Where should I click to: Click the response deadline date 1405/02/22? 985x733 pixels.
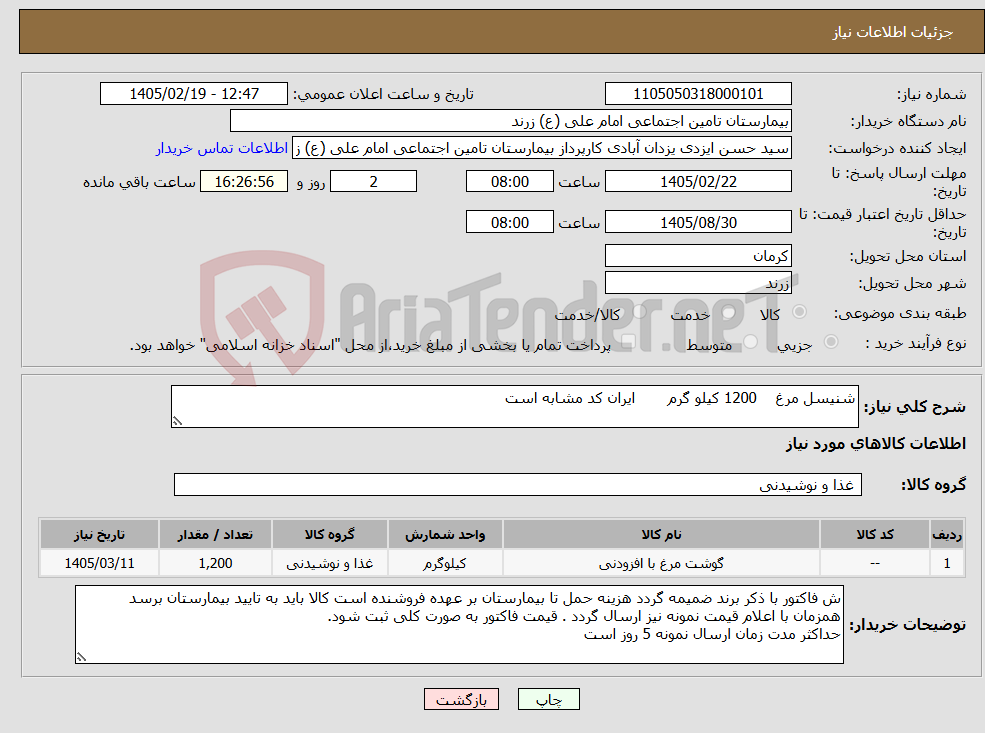coord(698,182)
